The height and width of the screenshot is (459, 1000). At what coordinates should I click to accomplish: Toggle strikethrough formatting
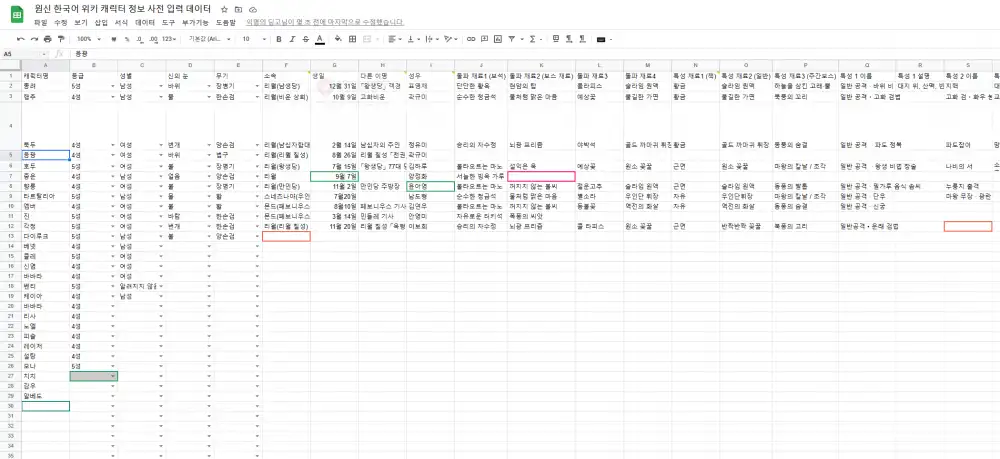click(305, 39)
